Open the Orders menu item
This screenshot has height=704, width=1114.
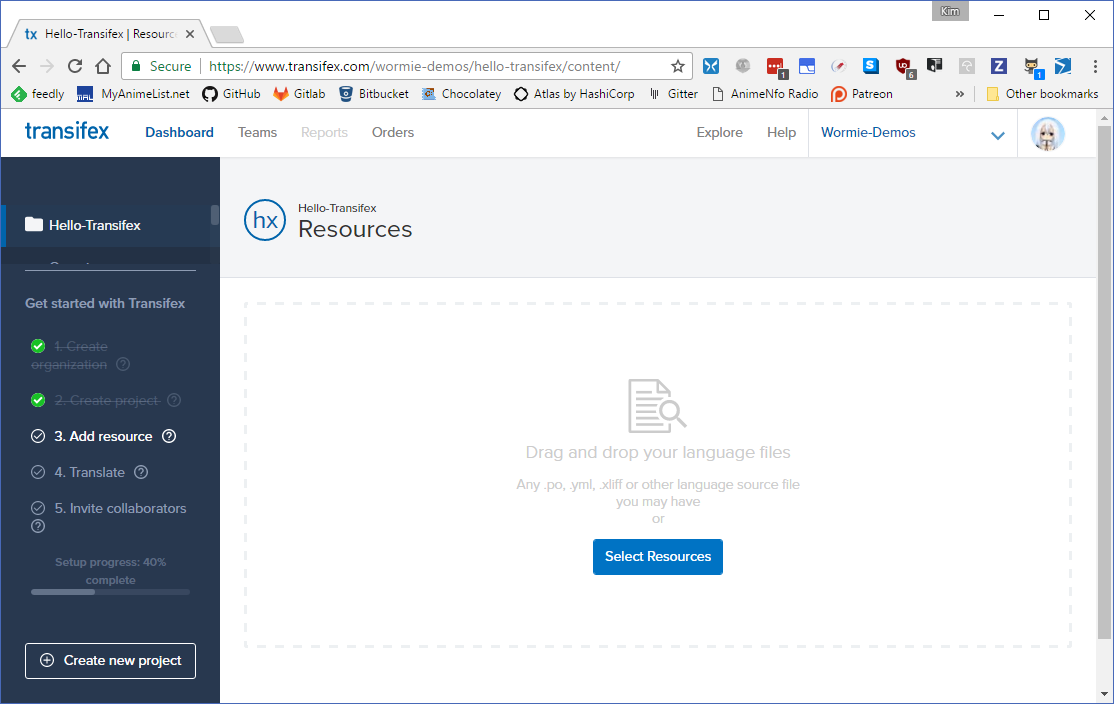[x=393, y=132]
